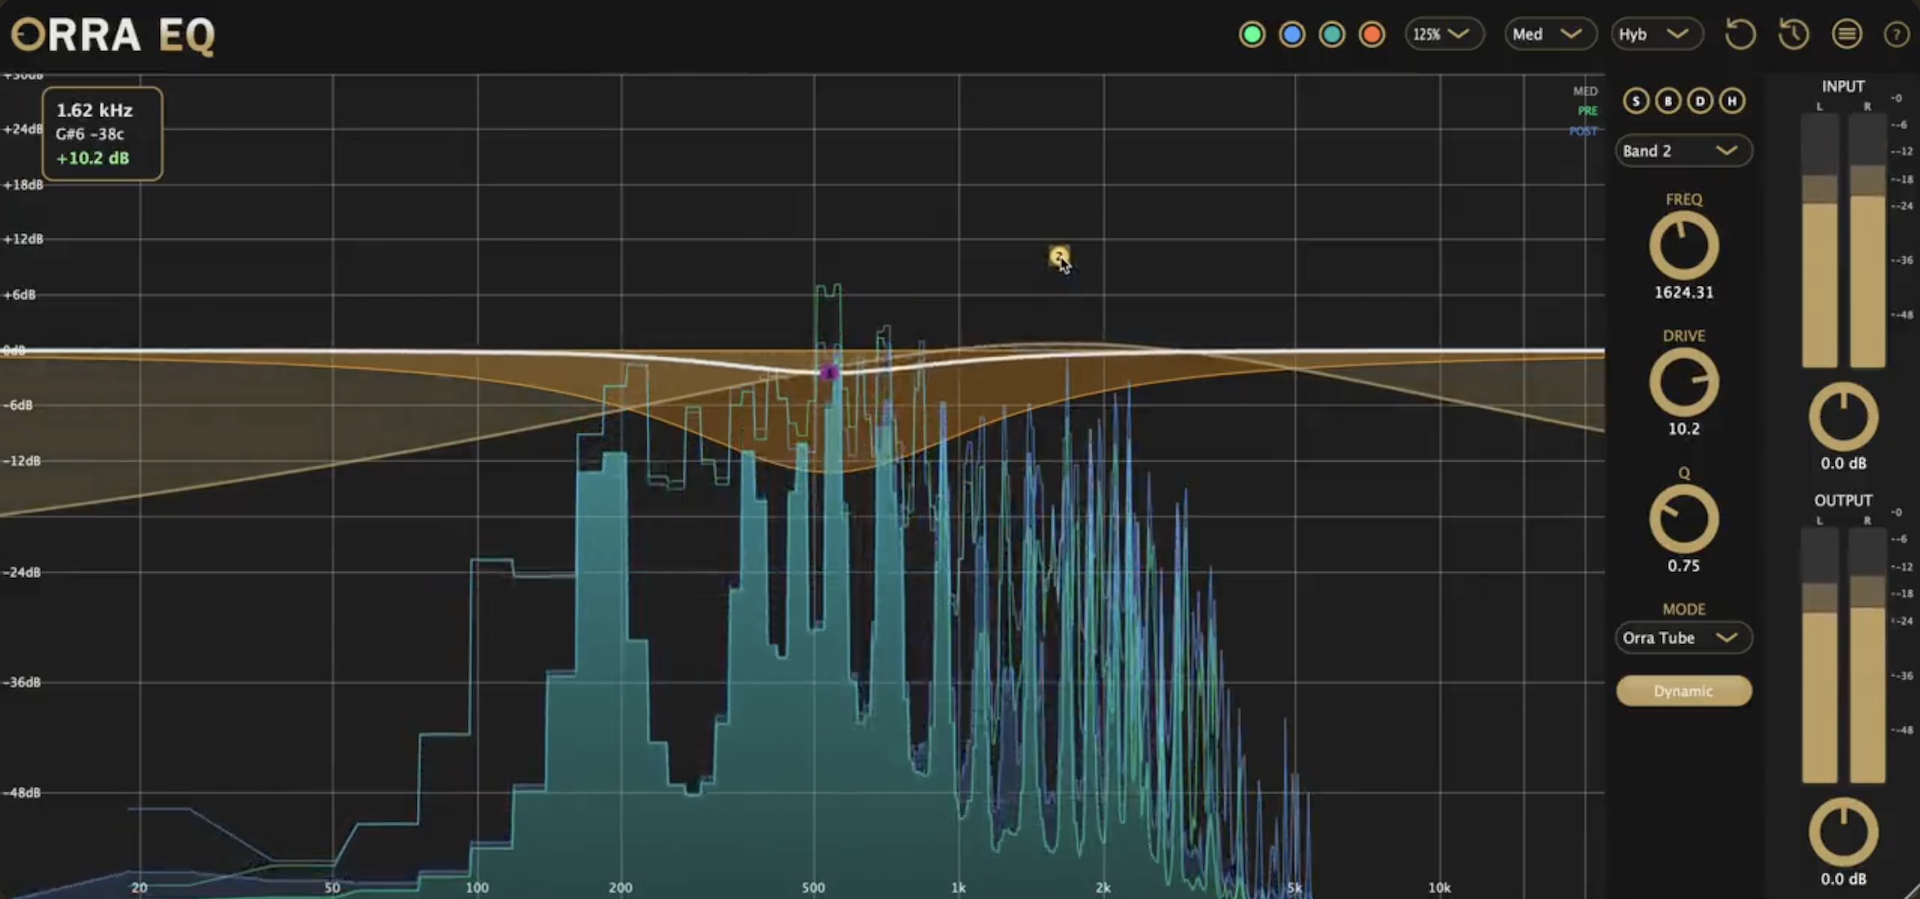Click the FREQ value 1624.31
Image resolution: width=1920 pixels, height=899 pixels.
[1684, 292]
